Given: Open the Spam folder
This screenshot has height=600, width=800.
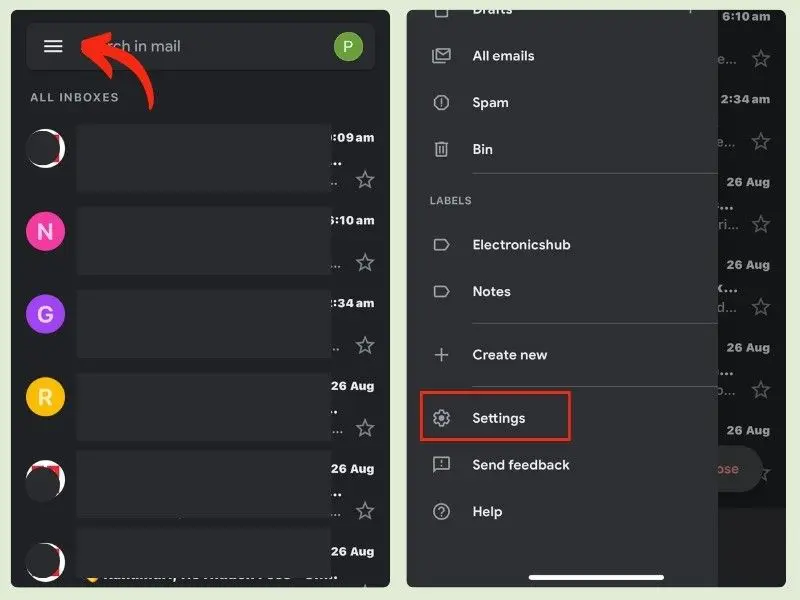Looking at the screenshot, I should (x=490, y=103).
